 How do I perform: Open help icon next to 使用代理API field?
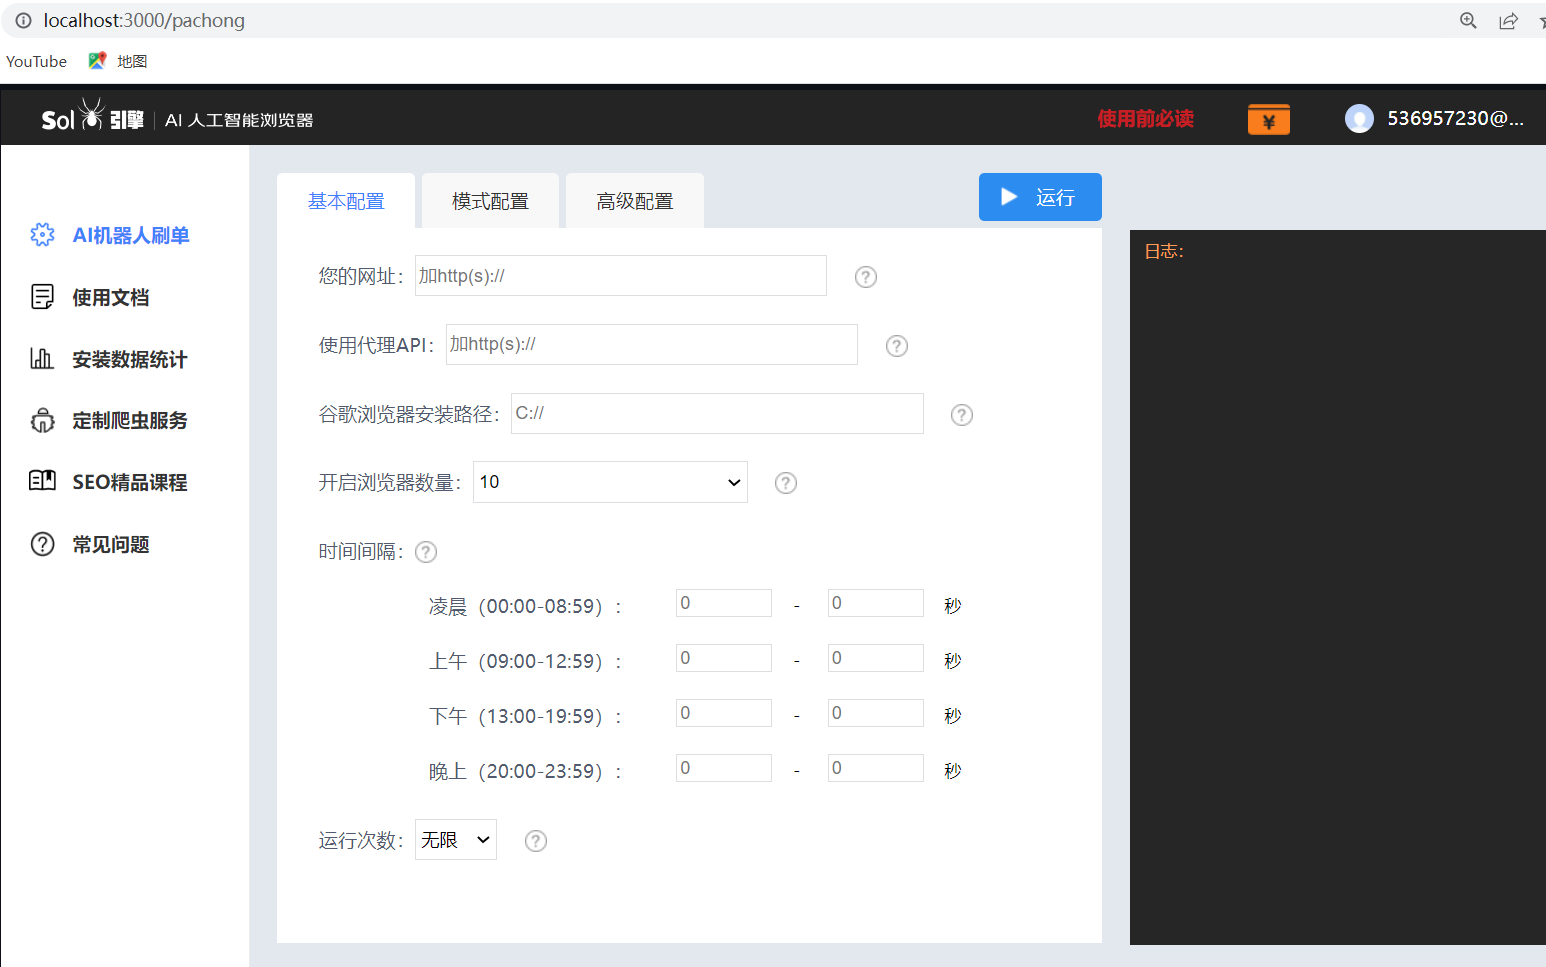coord(897,346)
